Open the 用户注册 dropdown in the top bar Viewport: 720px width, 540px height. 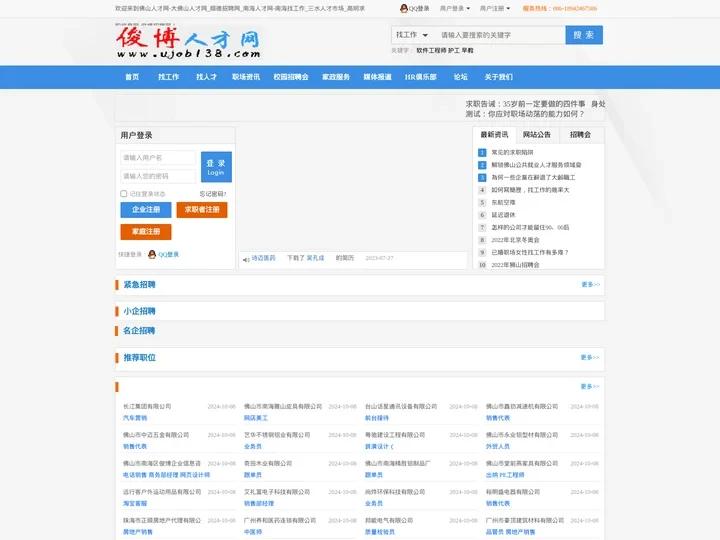tap(495, 8)
